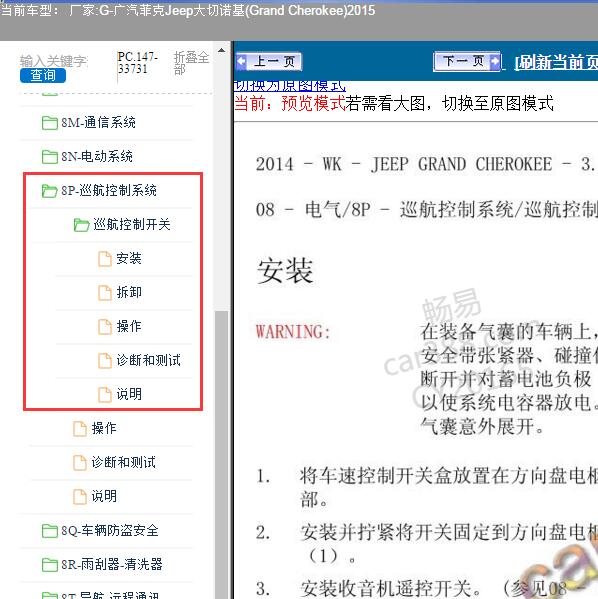
Task: Expand the 8Q-车辆防盗安全 tree label
Action: [110, 530]
